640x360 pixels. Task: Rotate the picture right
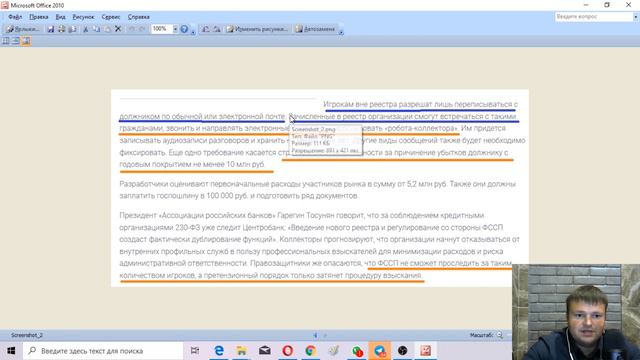(217, 29)
